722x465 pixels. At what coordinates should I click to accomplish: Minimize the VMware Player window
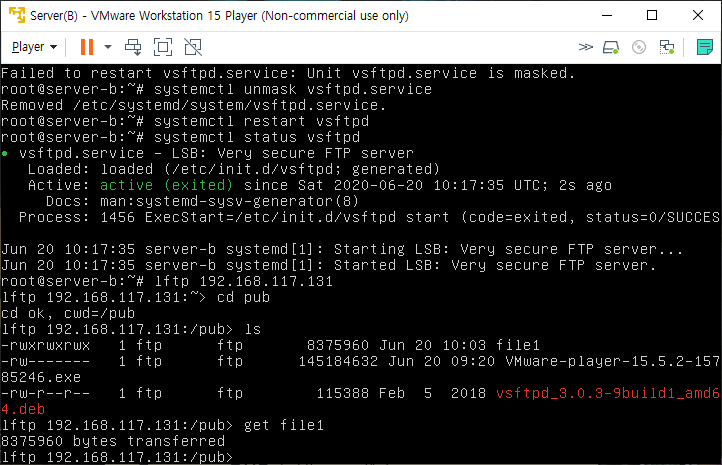pos(606,15)
